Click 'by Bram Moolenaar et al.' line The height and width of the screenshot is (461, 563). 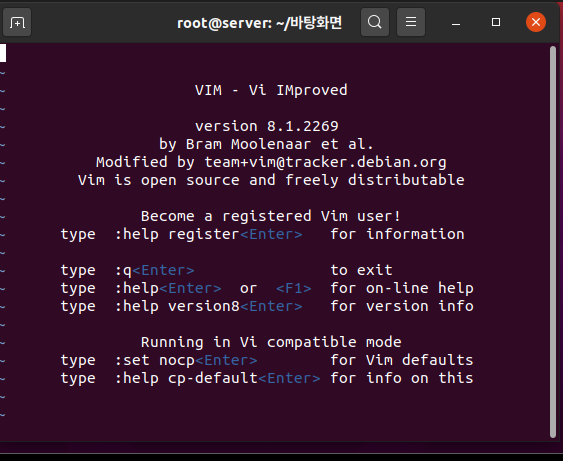pyautogui.click(x=266, y=144)
